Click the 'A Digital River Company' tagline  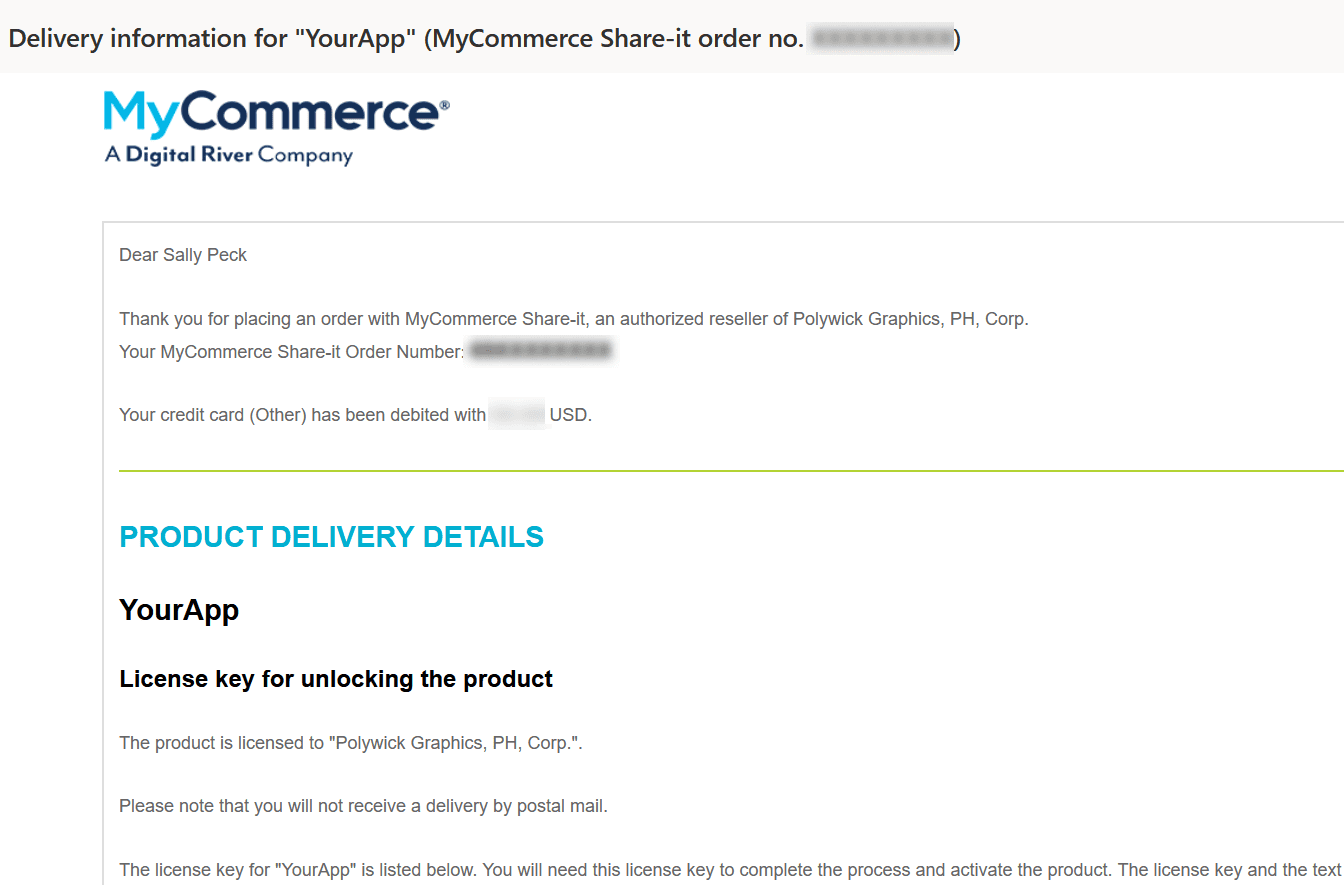pyautogui.click(x=229, y=155)
